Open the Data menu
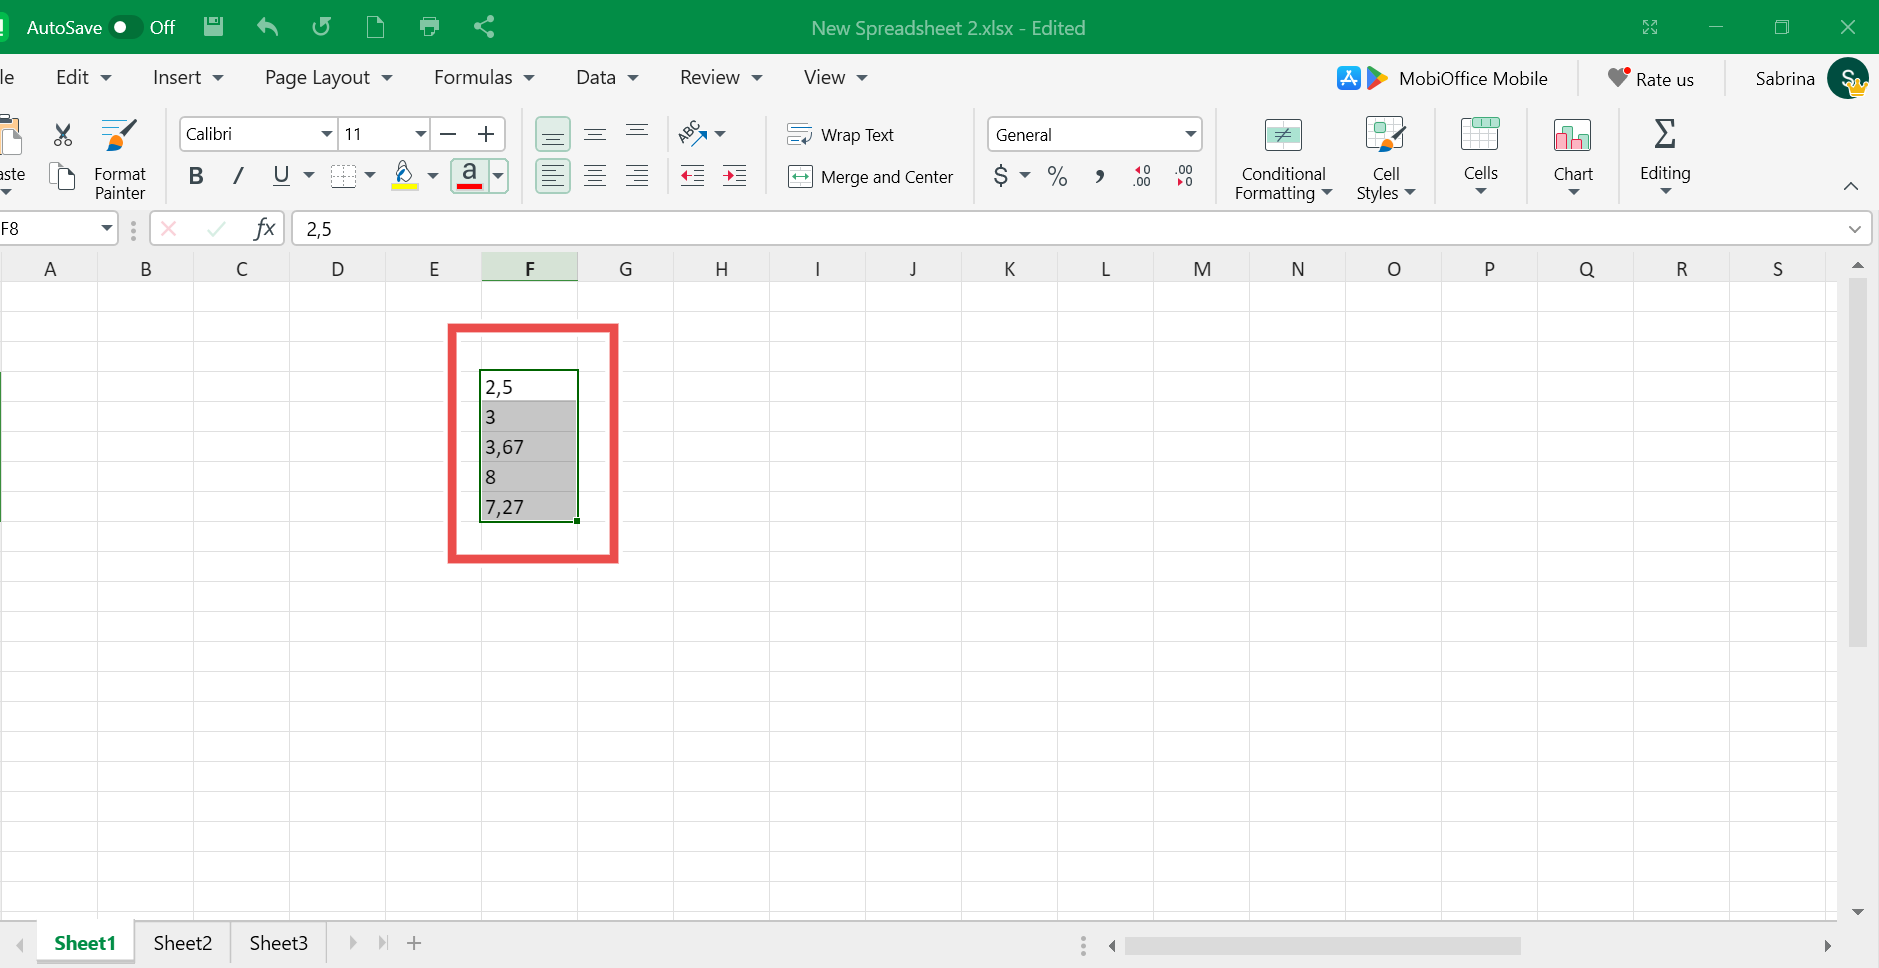This screenshot has width=1879, height=968. [607, 78]
